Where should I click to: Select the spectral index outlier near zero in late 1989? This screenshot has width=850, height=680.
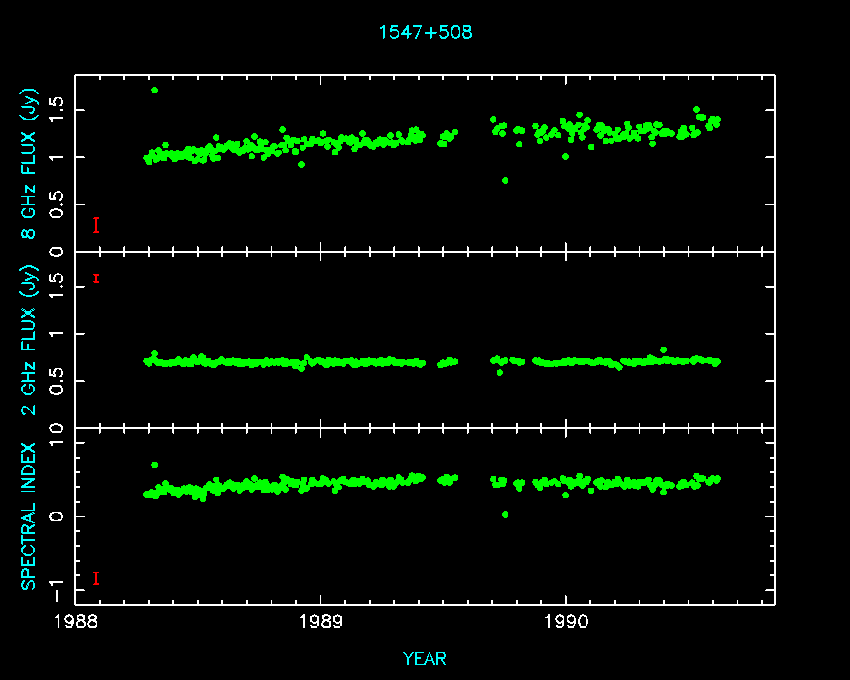pyautogui.click(x=505, y=514)
